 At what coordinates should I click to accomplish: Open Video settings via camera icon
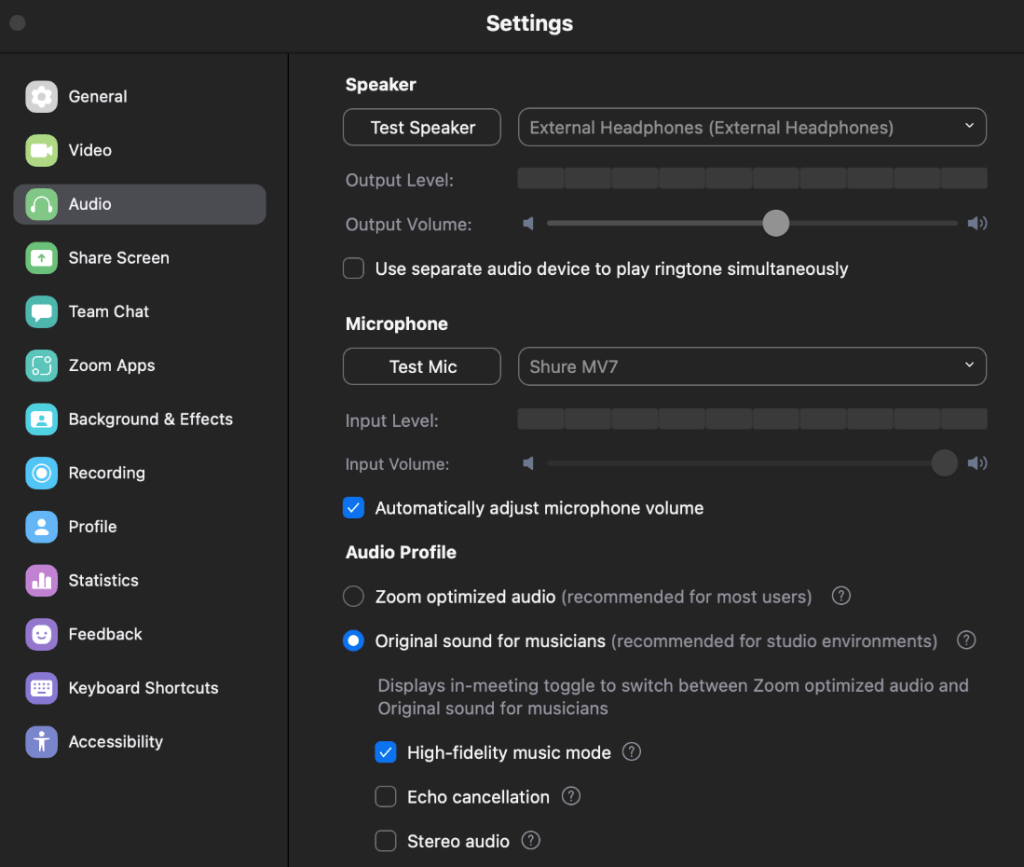coord(41,151)
